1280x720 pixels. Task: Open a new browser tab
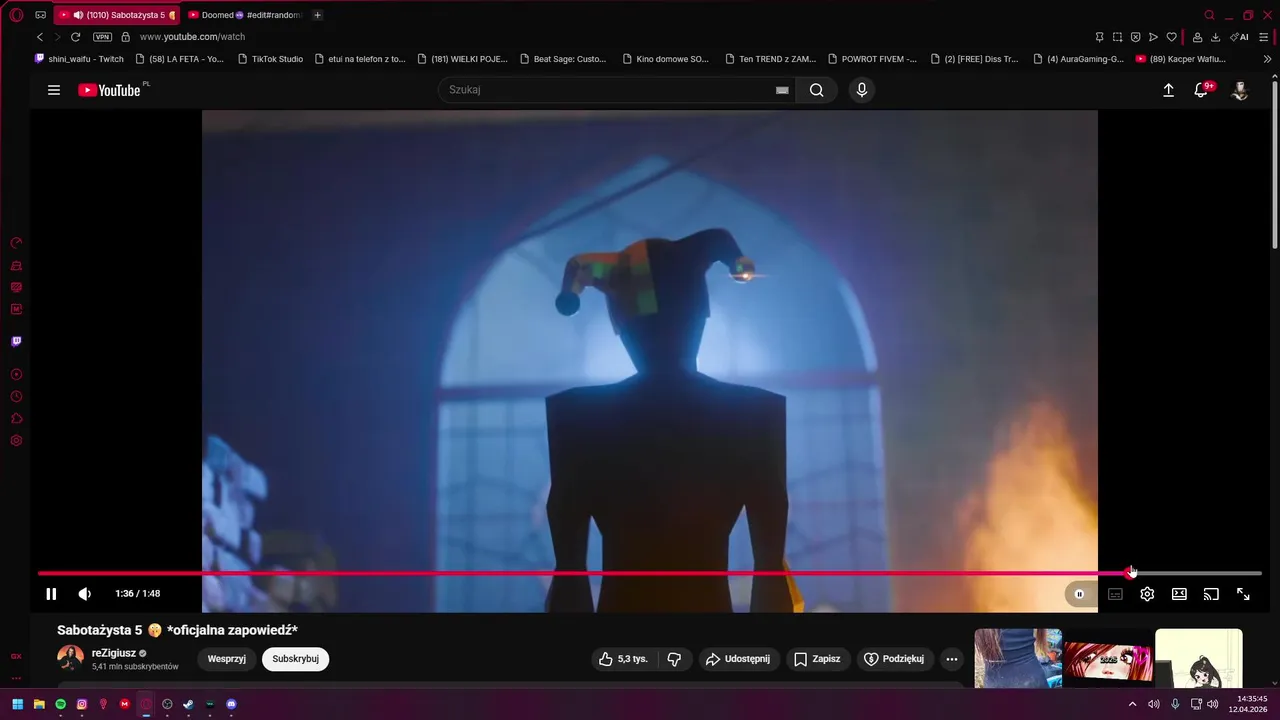click(x=318, y=15)
